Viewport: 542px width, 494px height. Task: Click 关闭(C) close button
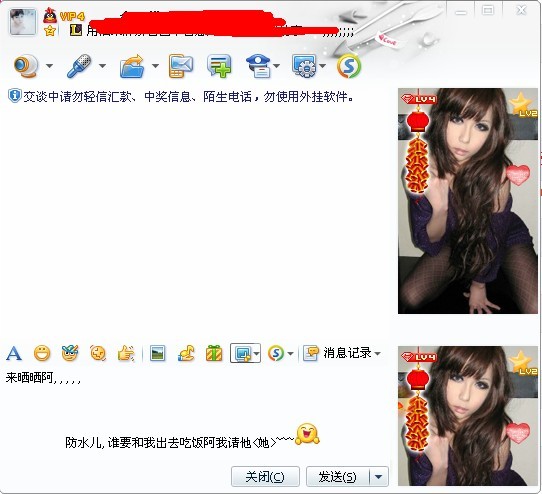pos(265,477)
